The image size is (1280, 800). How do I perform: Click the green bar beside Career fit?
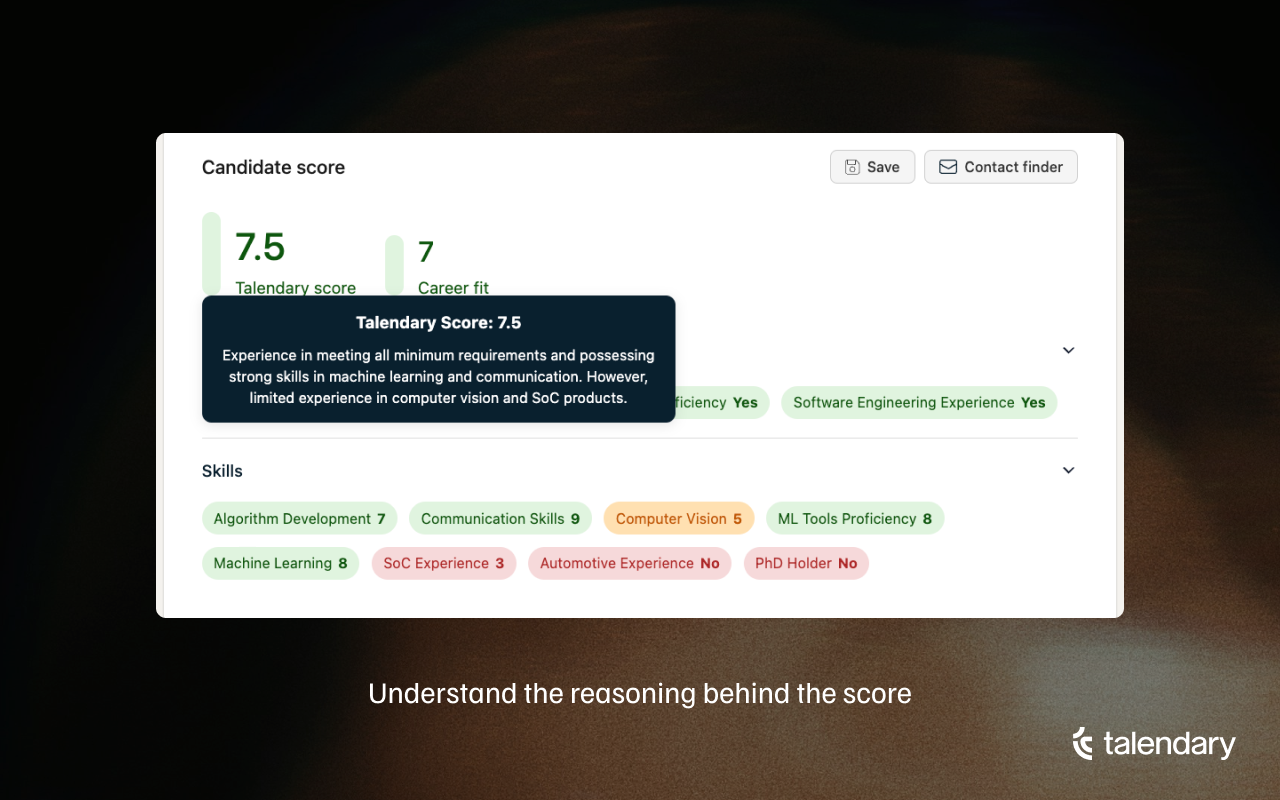tap(394, 266)
